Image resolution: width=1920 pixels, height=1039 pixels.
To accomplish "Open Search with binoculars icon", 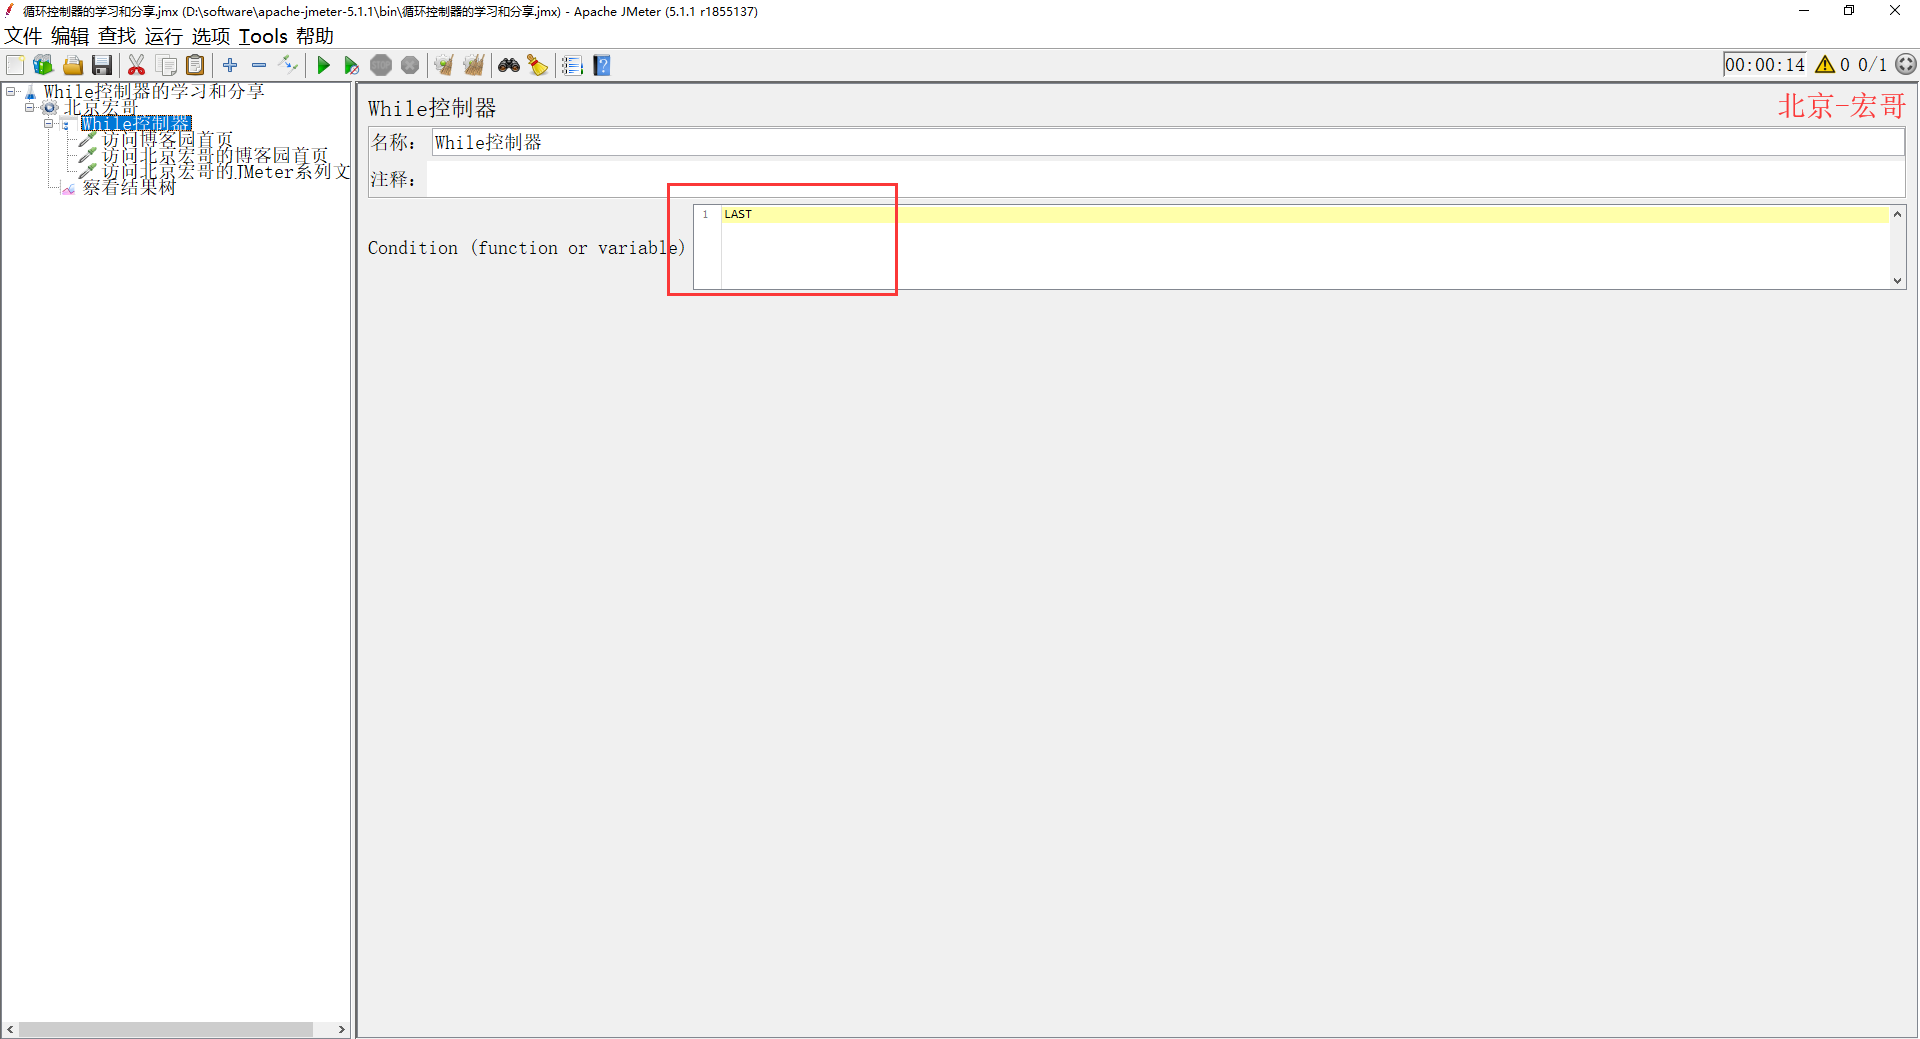I will (509, 65).
